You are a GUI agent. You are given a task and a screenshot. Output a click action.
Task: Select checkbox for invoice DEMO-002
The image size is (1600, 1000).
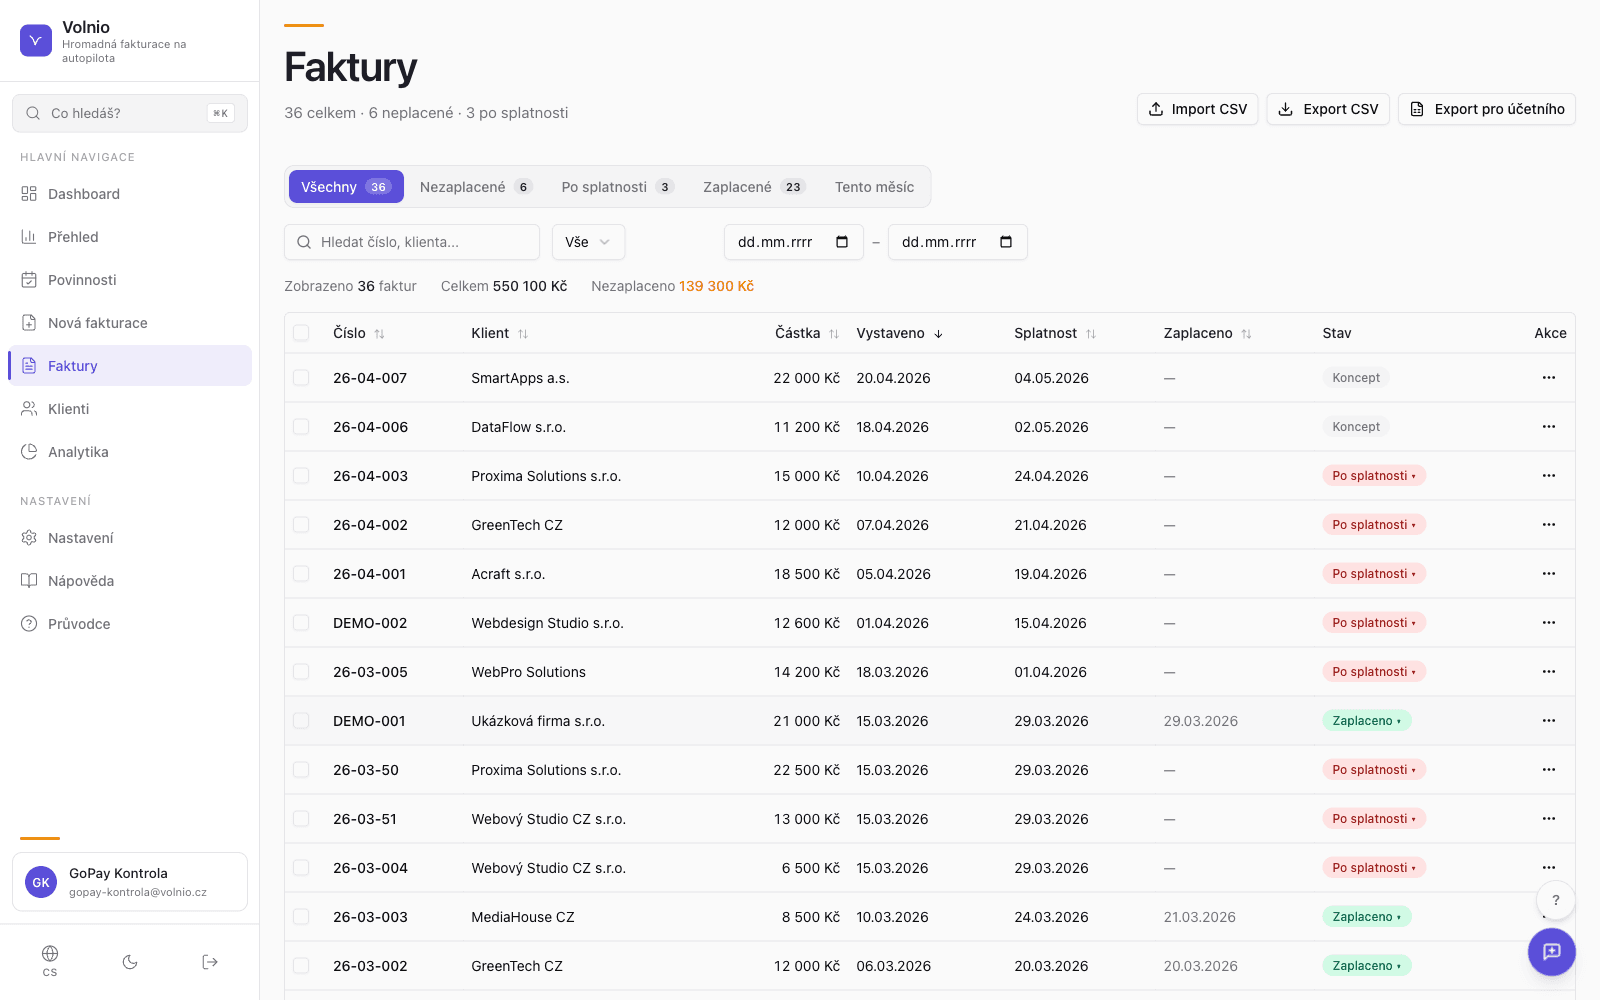[301, 623]
